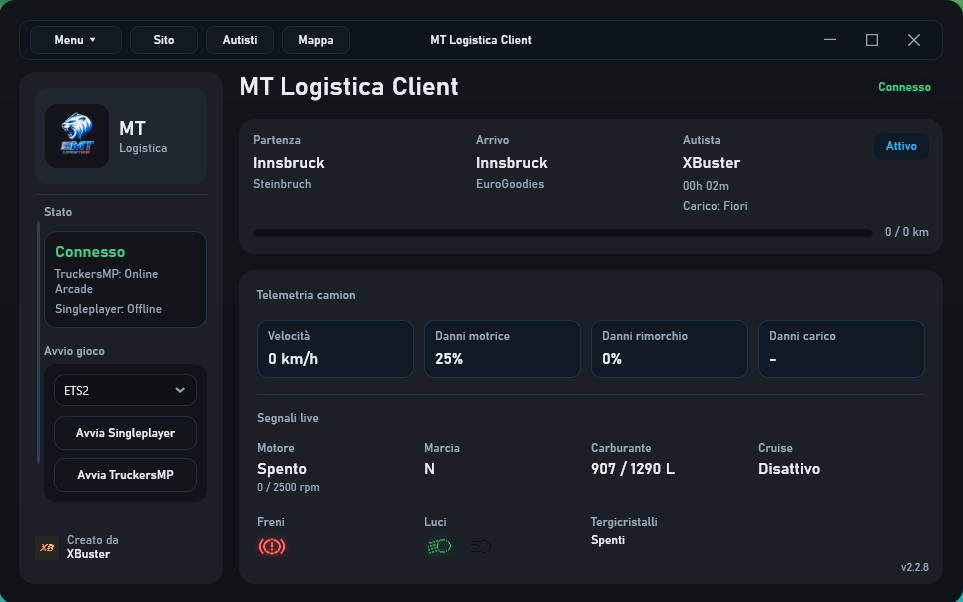Open the Sito page
The width and height of the screenshot is (963, 602).
tap(163, 40)
